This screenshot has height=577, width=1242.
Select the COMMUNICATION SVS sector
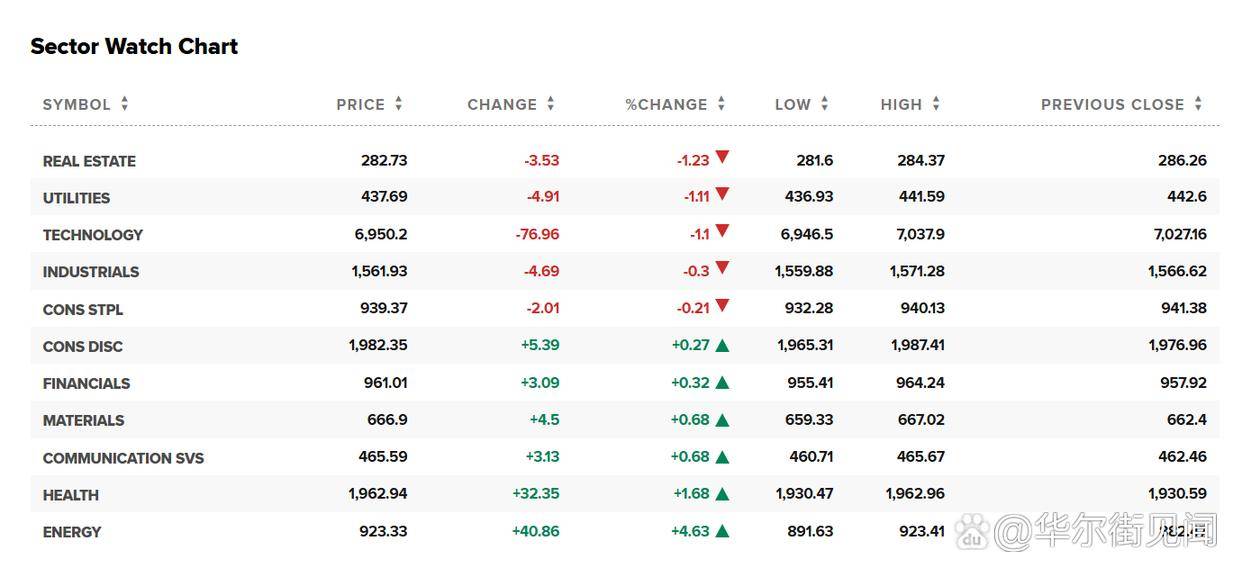click(x=123, y=458)
